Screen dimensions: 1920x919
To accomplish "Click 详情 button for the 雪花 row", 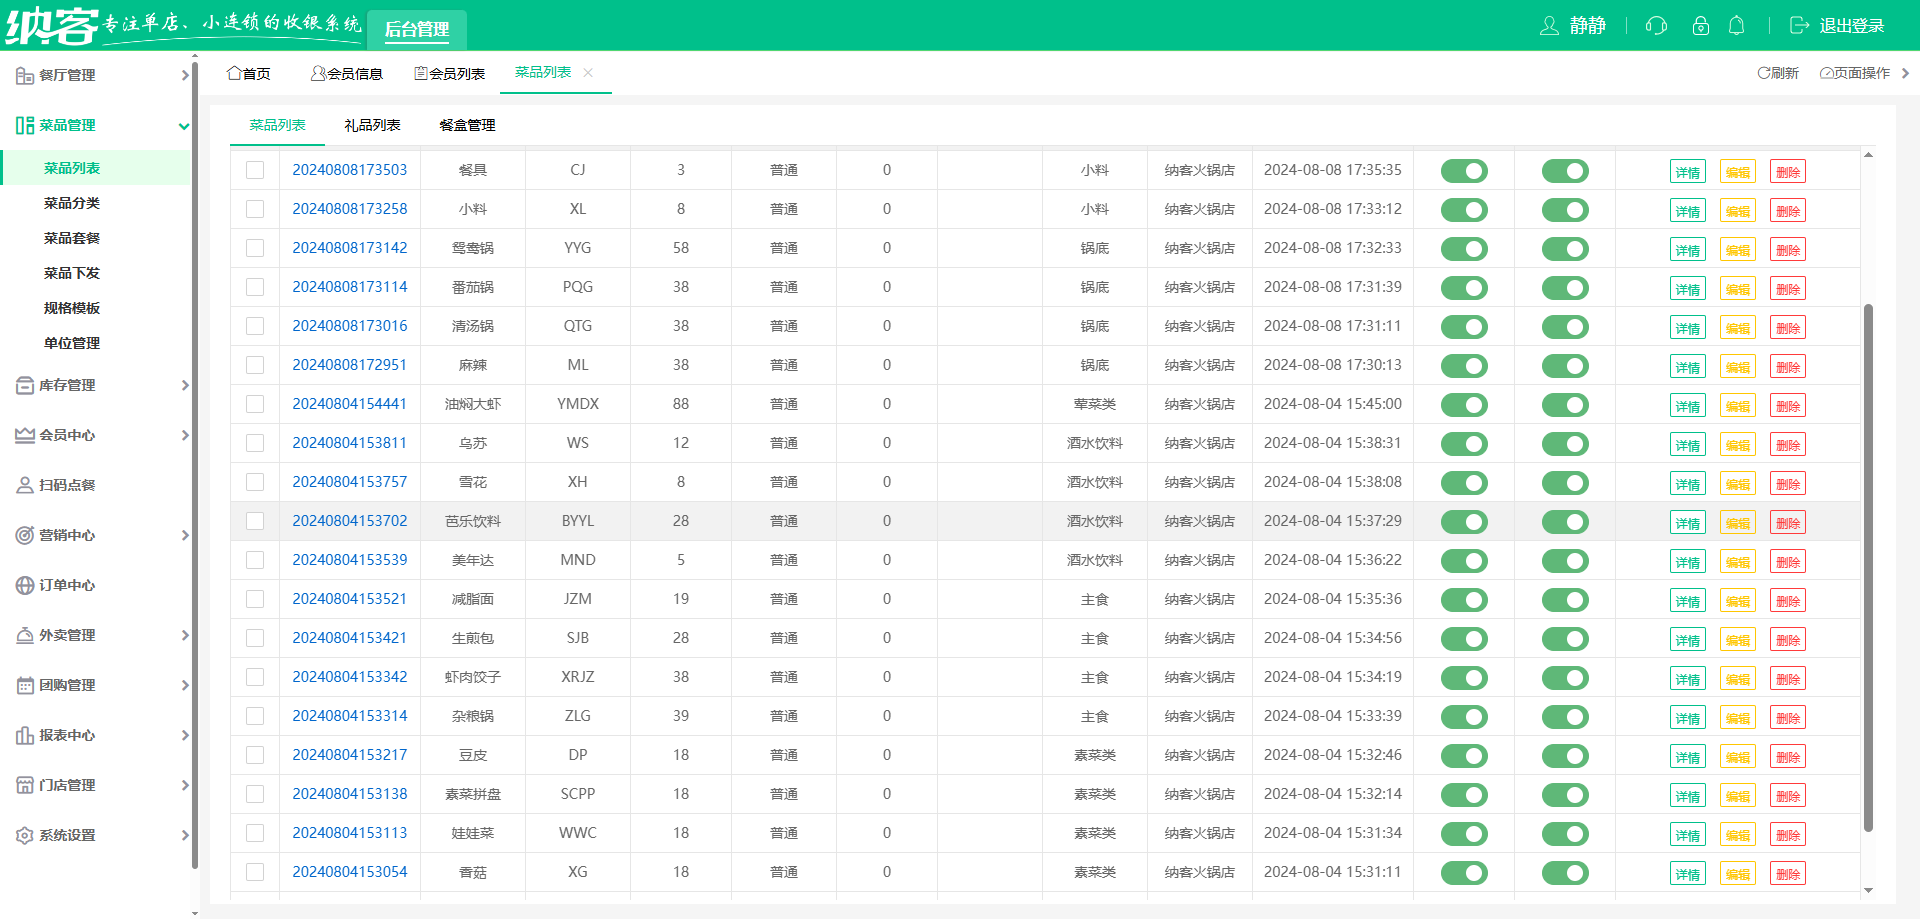I will pyautogui.click(x=1687, y=484).
